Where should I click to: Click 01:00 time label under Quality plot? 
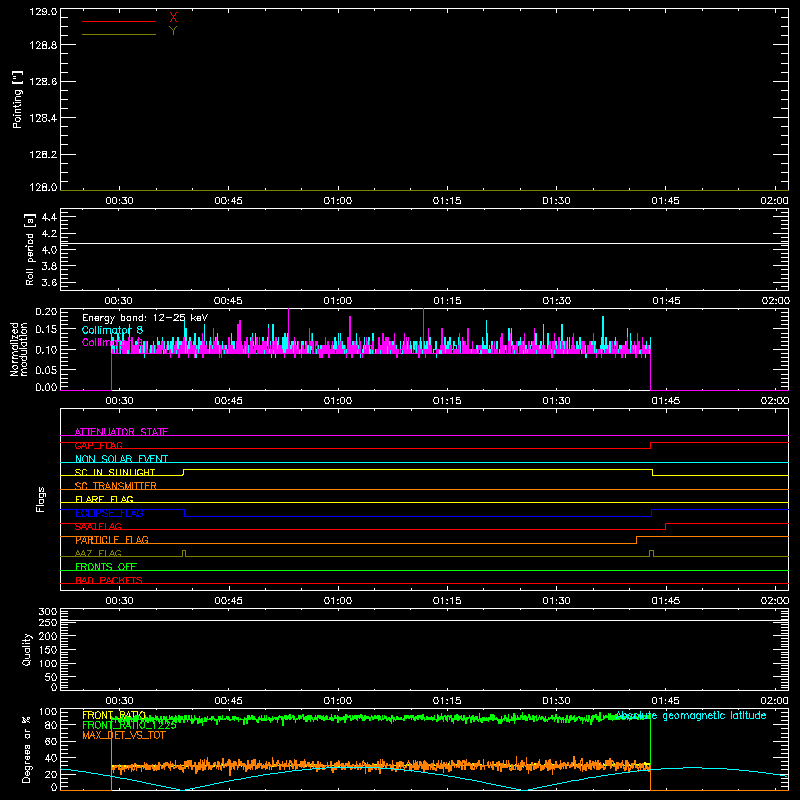click(338, 701)
